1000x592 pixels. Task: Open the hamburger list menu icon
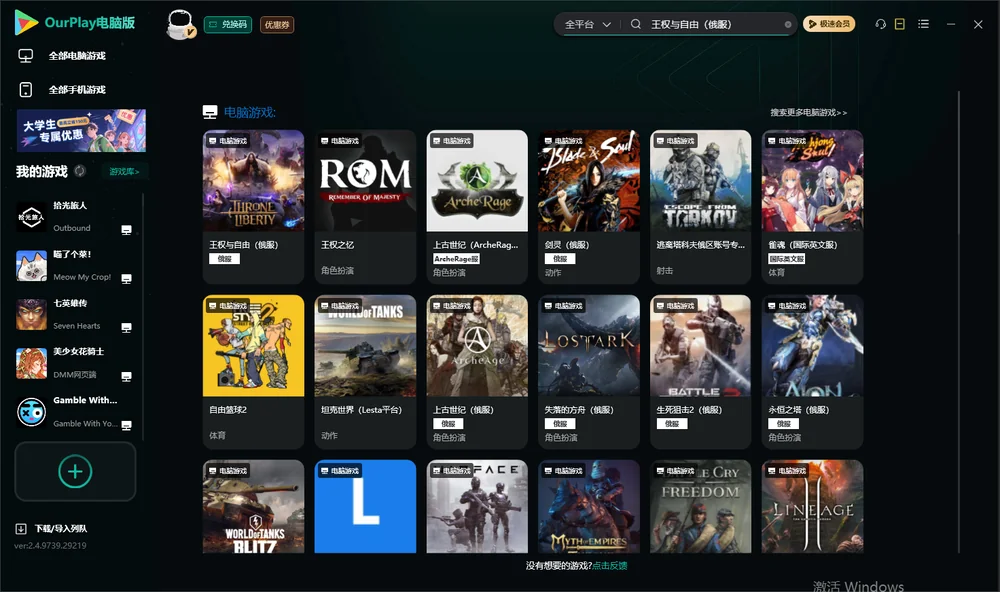[x=923, y=24]
